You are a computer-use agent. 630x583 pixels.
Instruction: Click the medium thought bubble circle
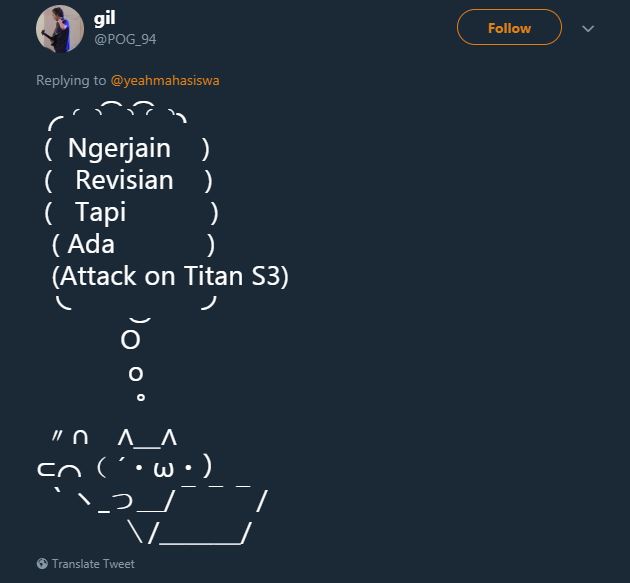[x=136, y=374]
